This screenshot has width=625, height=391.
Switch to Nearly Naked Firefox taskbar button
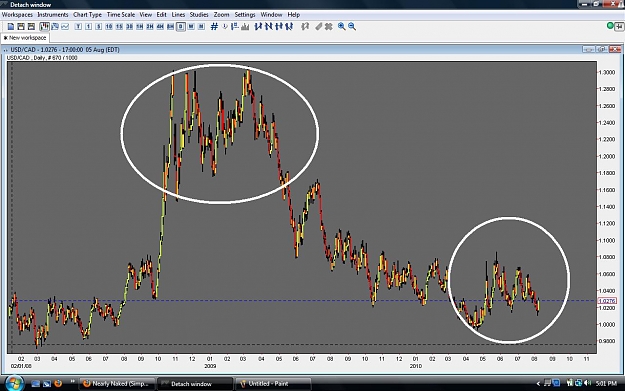tap(116, 384)
